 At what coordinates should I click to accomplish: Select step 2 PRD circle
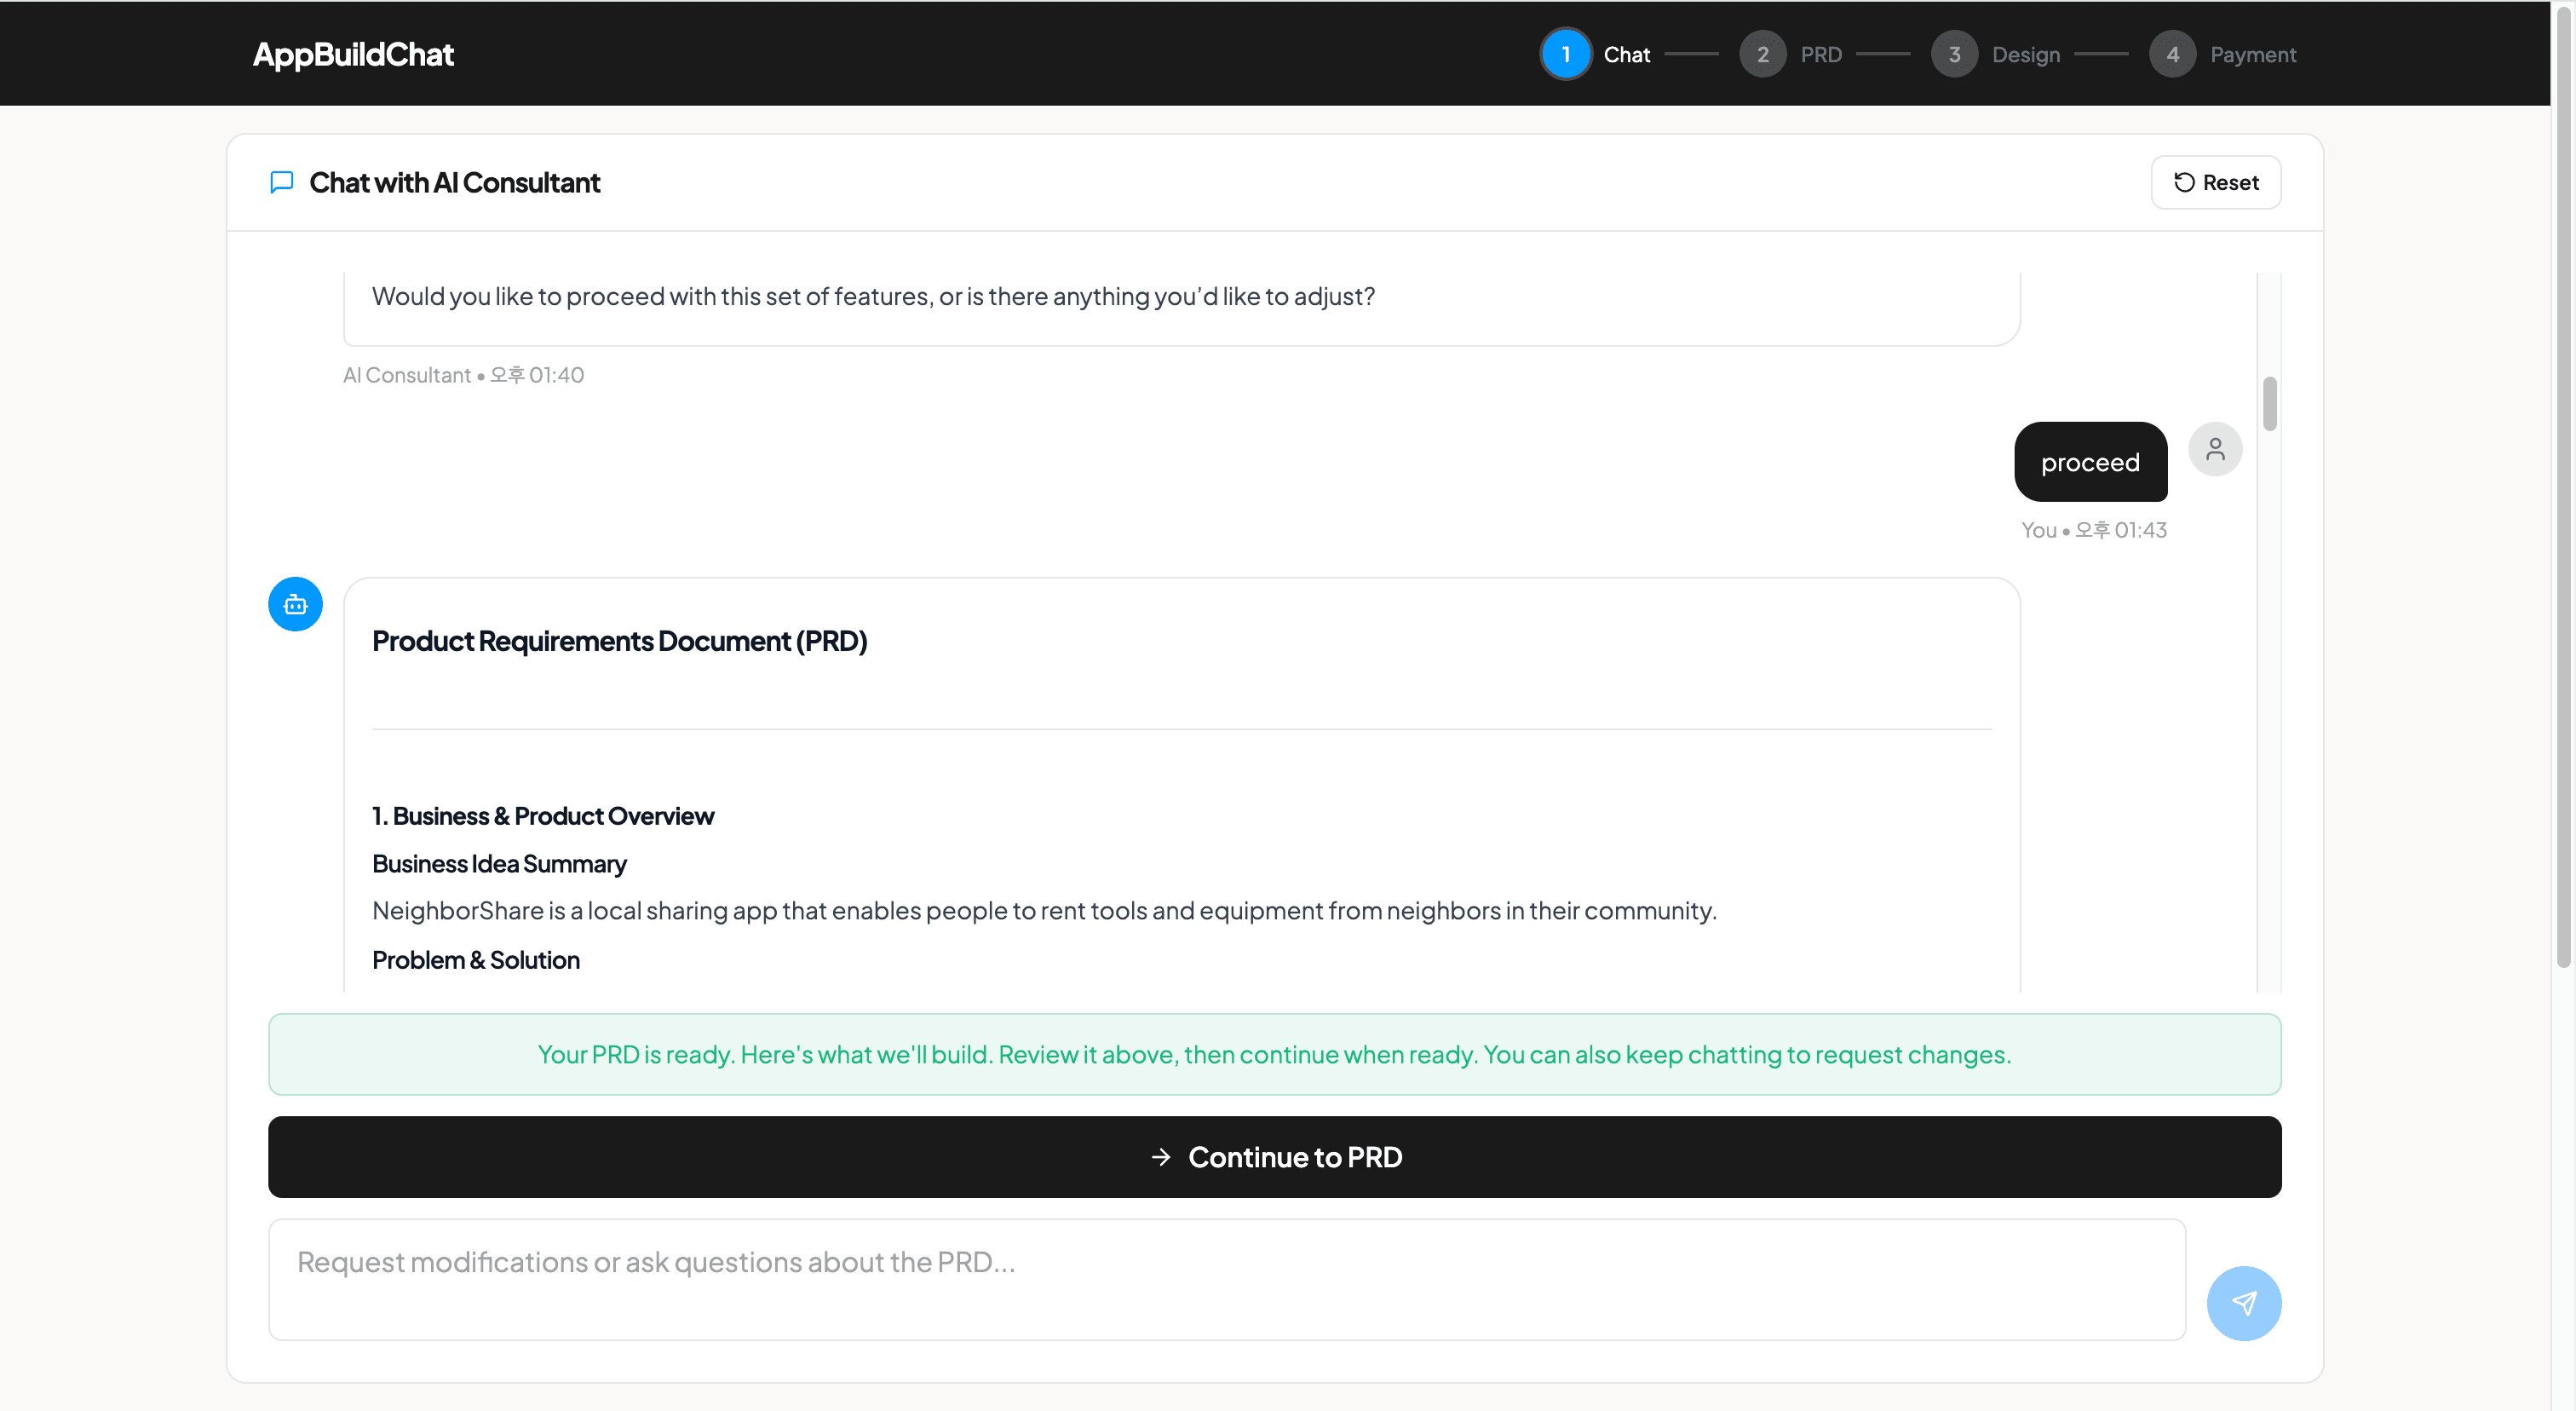[1763, 54]
